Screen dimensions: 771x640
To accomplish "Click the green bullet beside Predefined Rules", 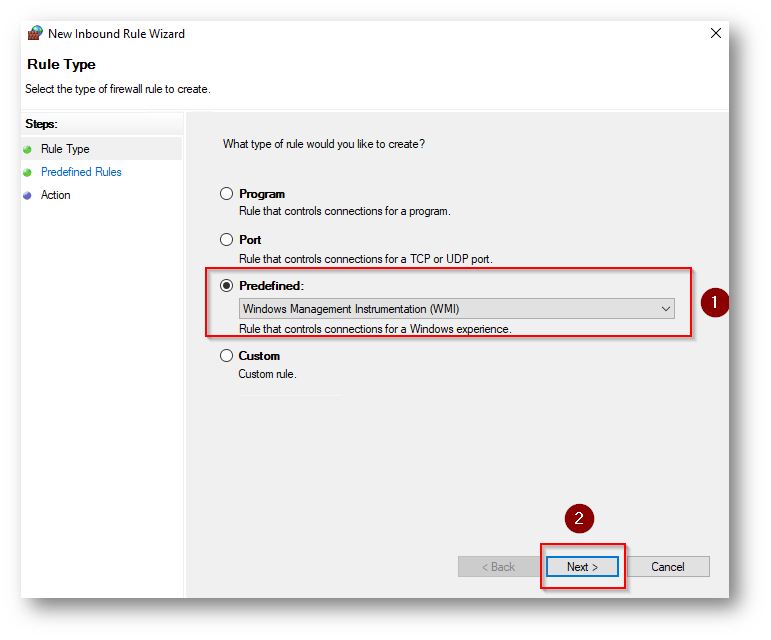I will [x=28, y=172].
